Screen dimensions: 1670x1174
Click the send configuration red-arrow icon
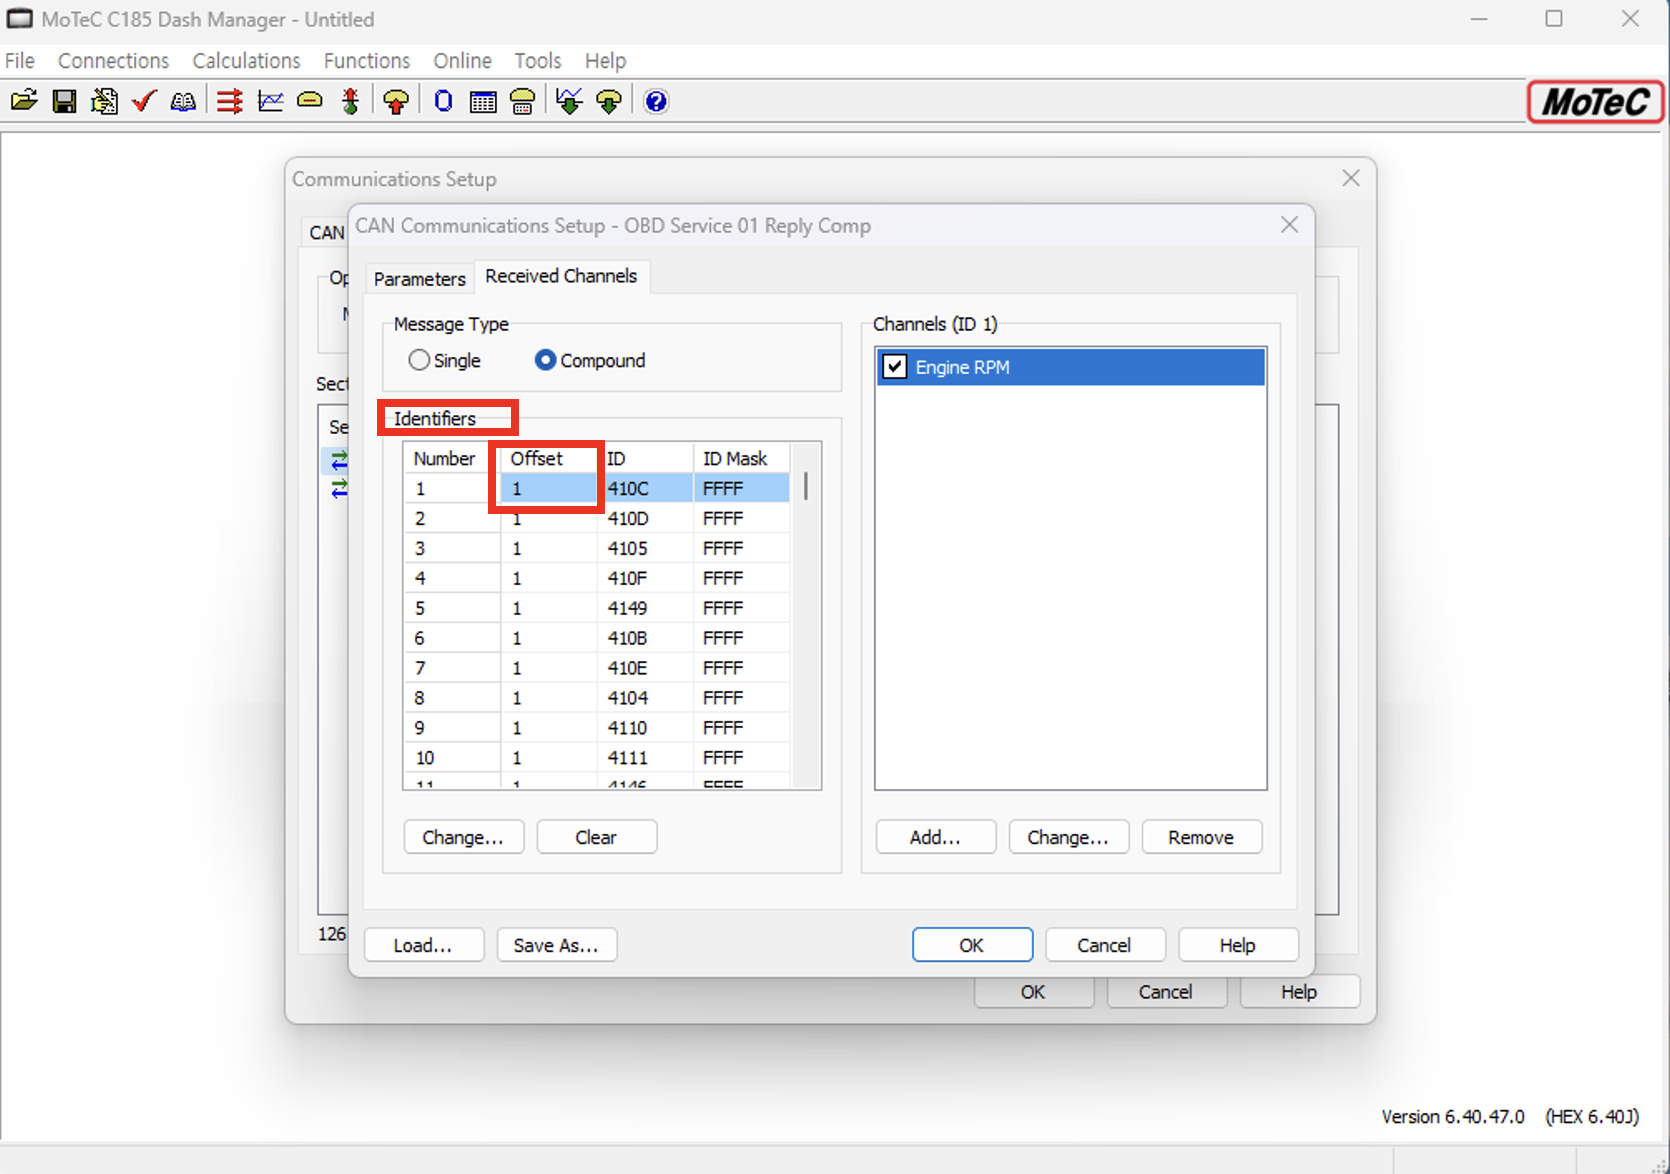pyautogui.click(x=396, y=101)
